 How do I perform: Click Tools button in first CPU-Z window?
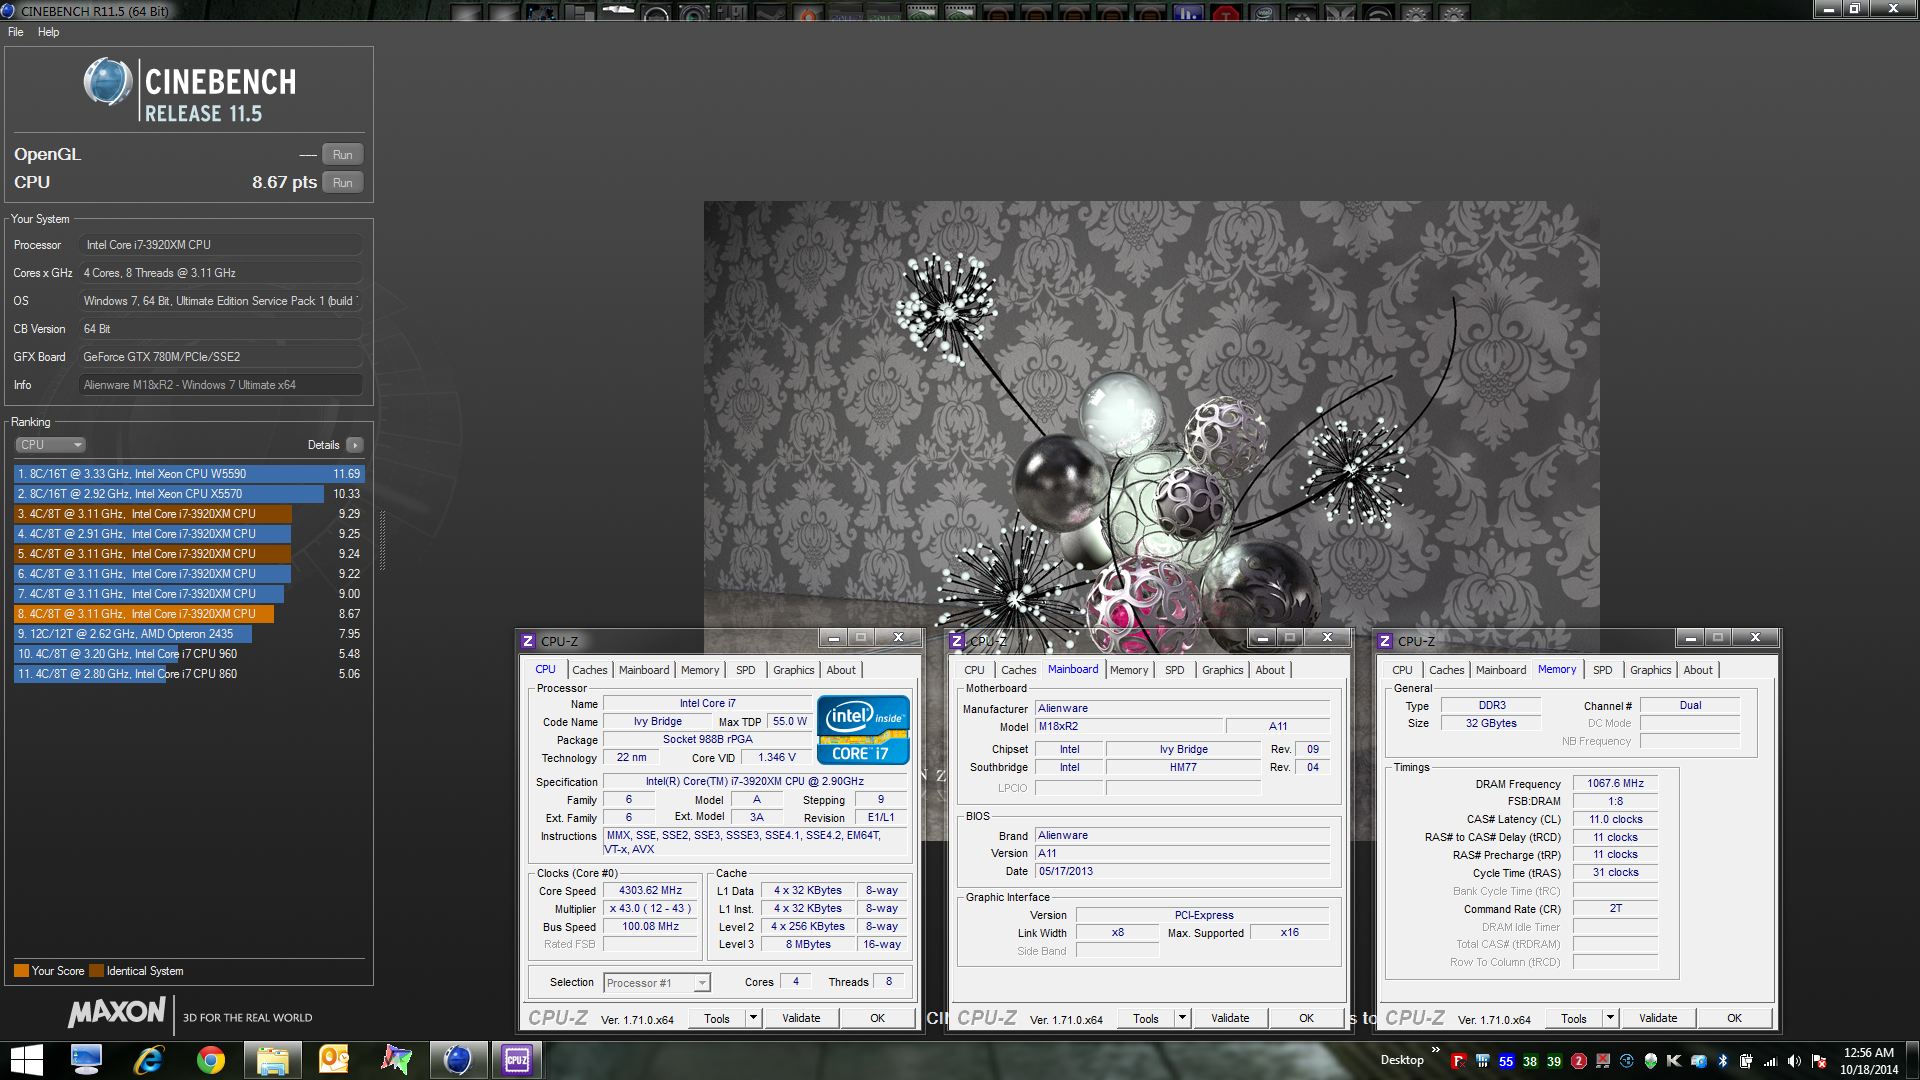717,1018
